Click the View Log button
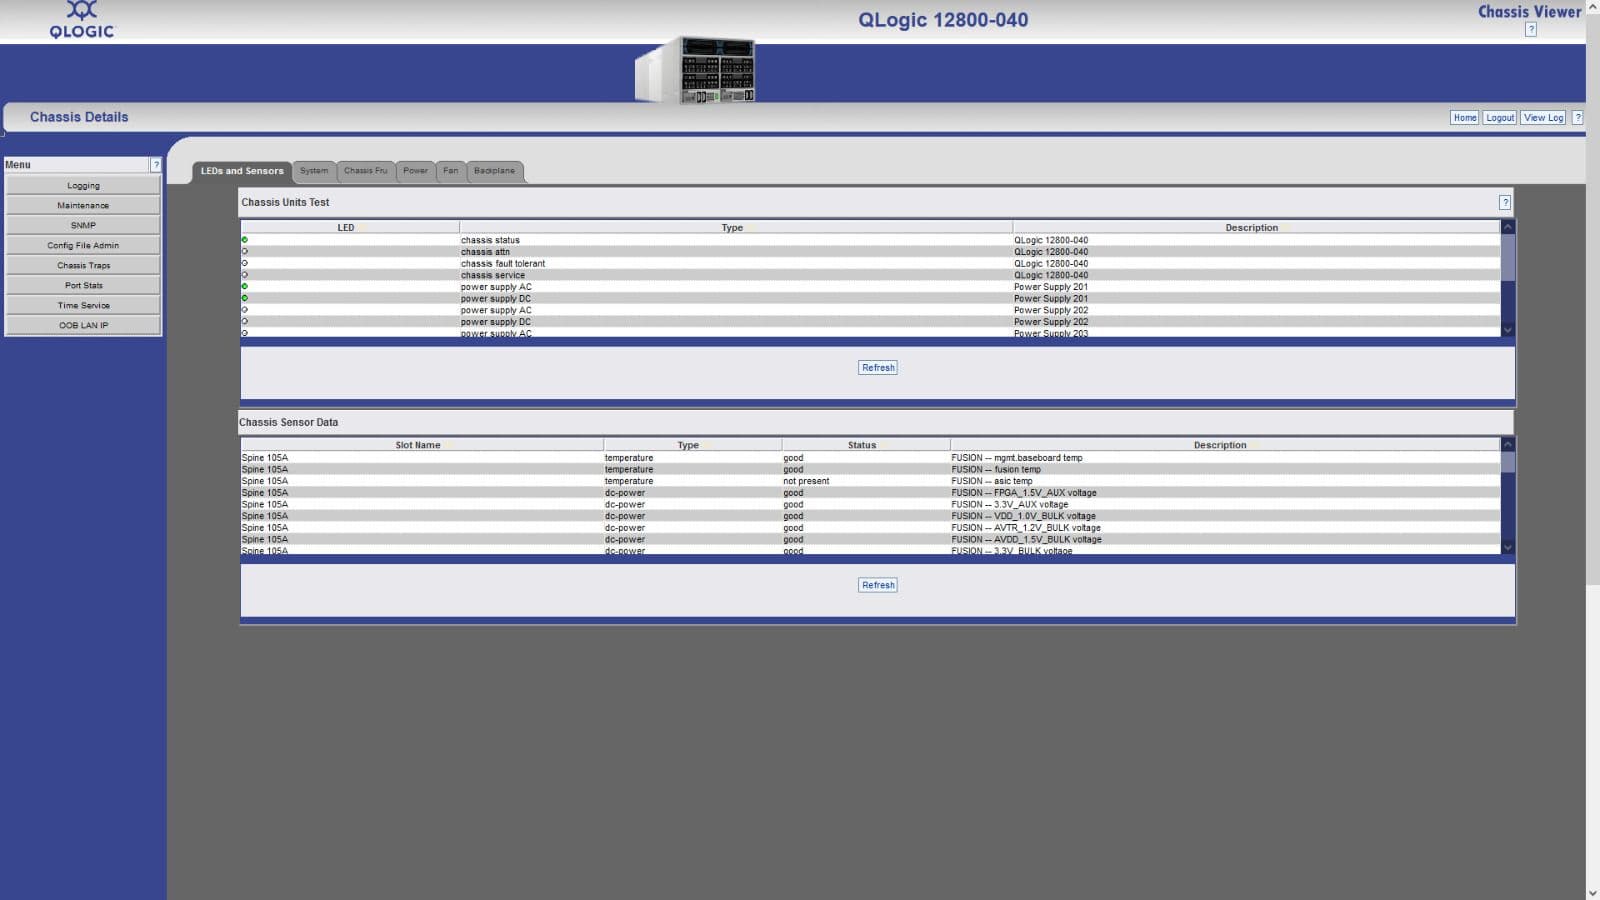1600x900 pixels. click(1543, 117)
